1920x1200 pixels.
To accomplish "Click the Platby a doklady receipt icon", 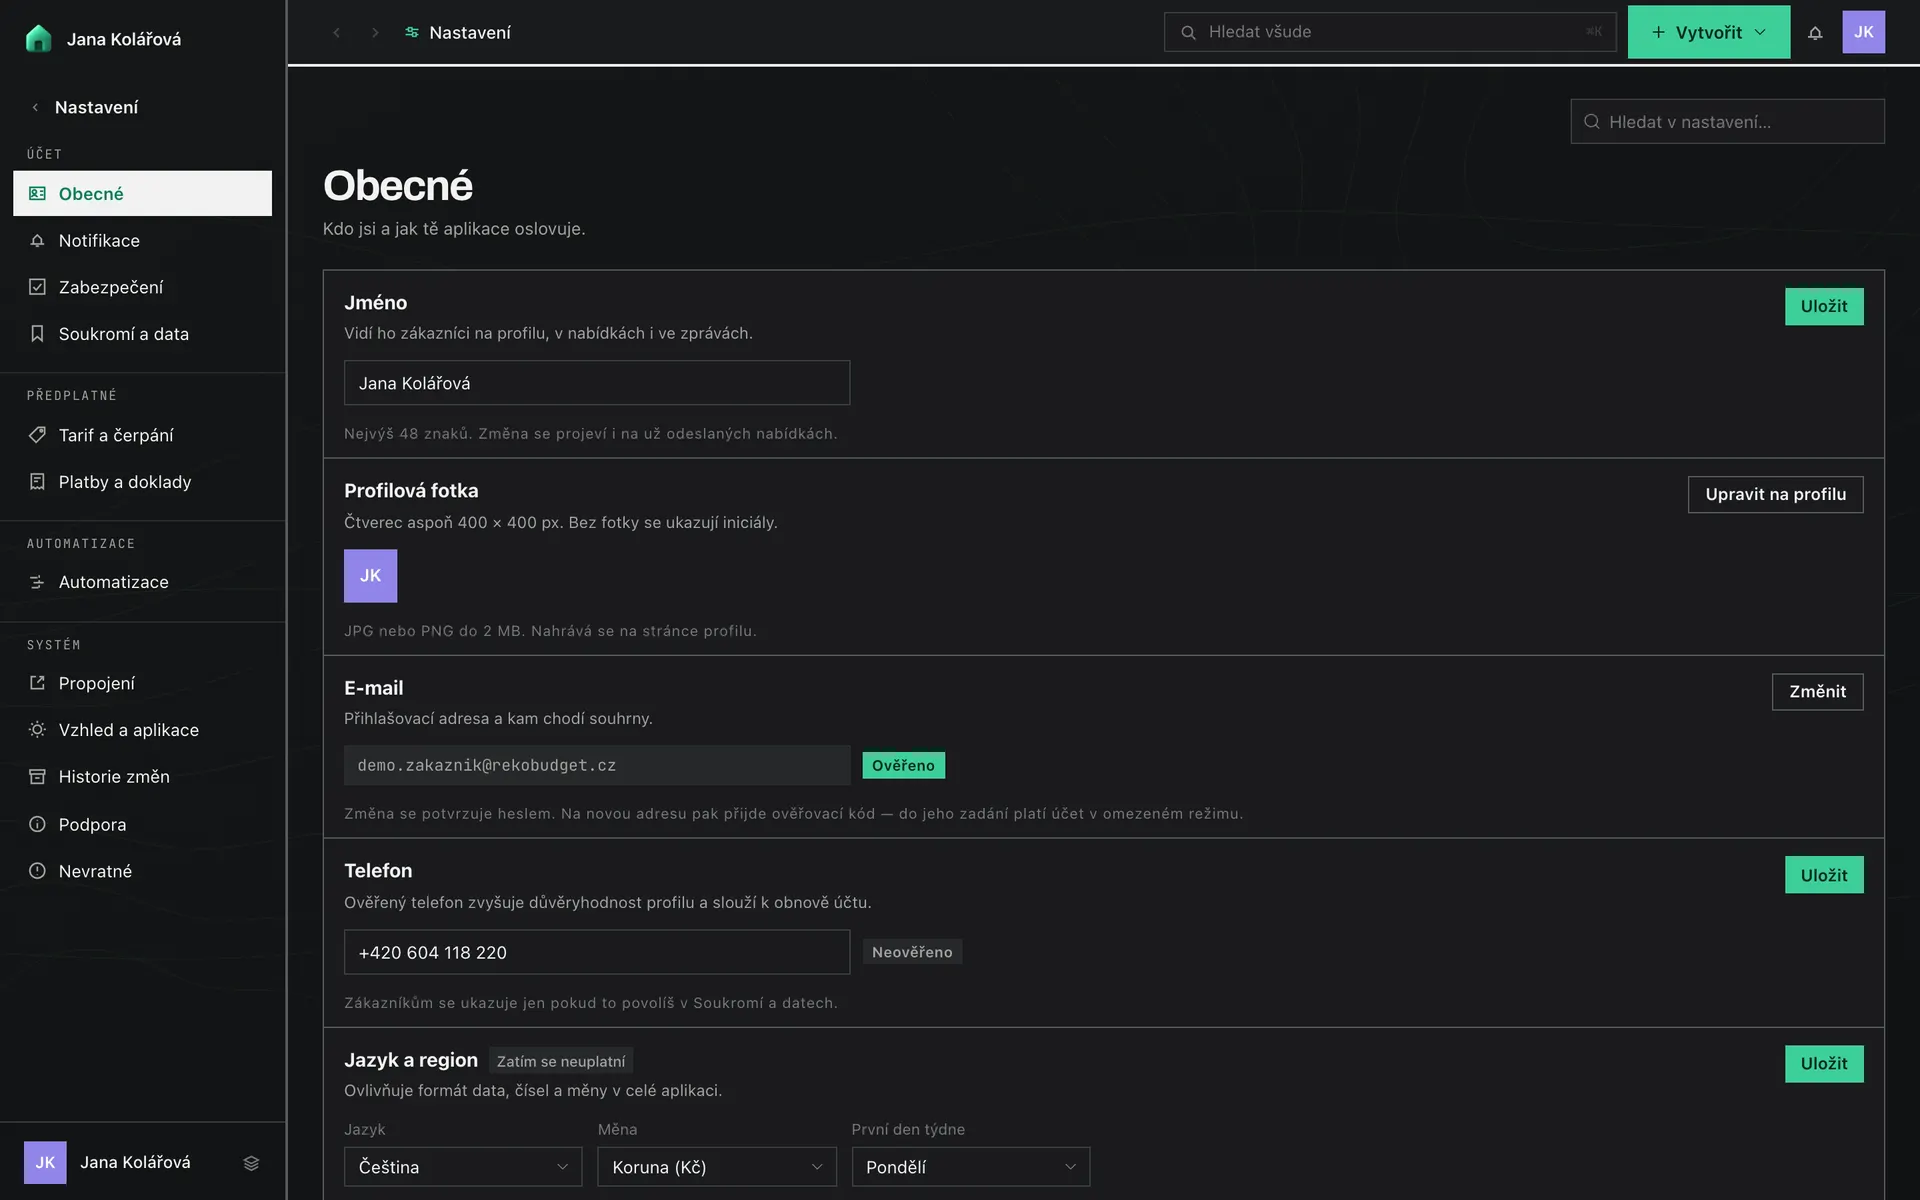I will [x=37, y=482].
